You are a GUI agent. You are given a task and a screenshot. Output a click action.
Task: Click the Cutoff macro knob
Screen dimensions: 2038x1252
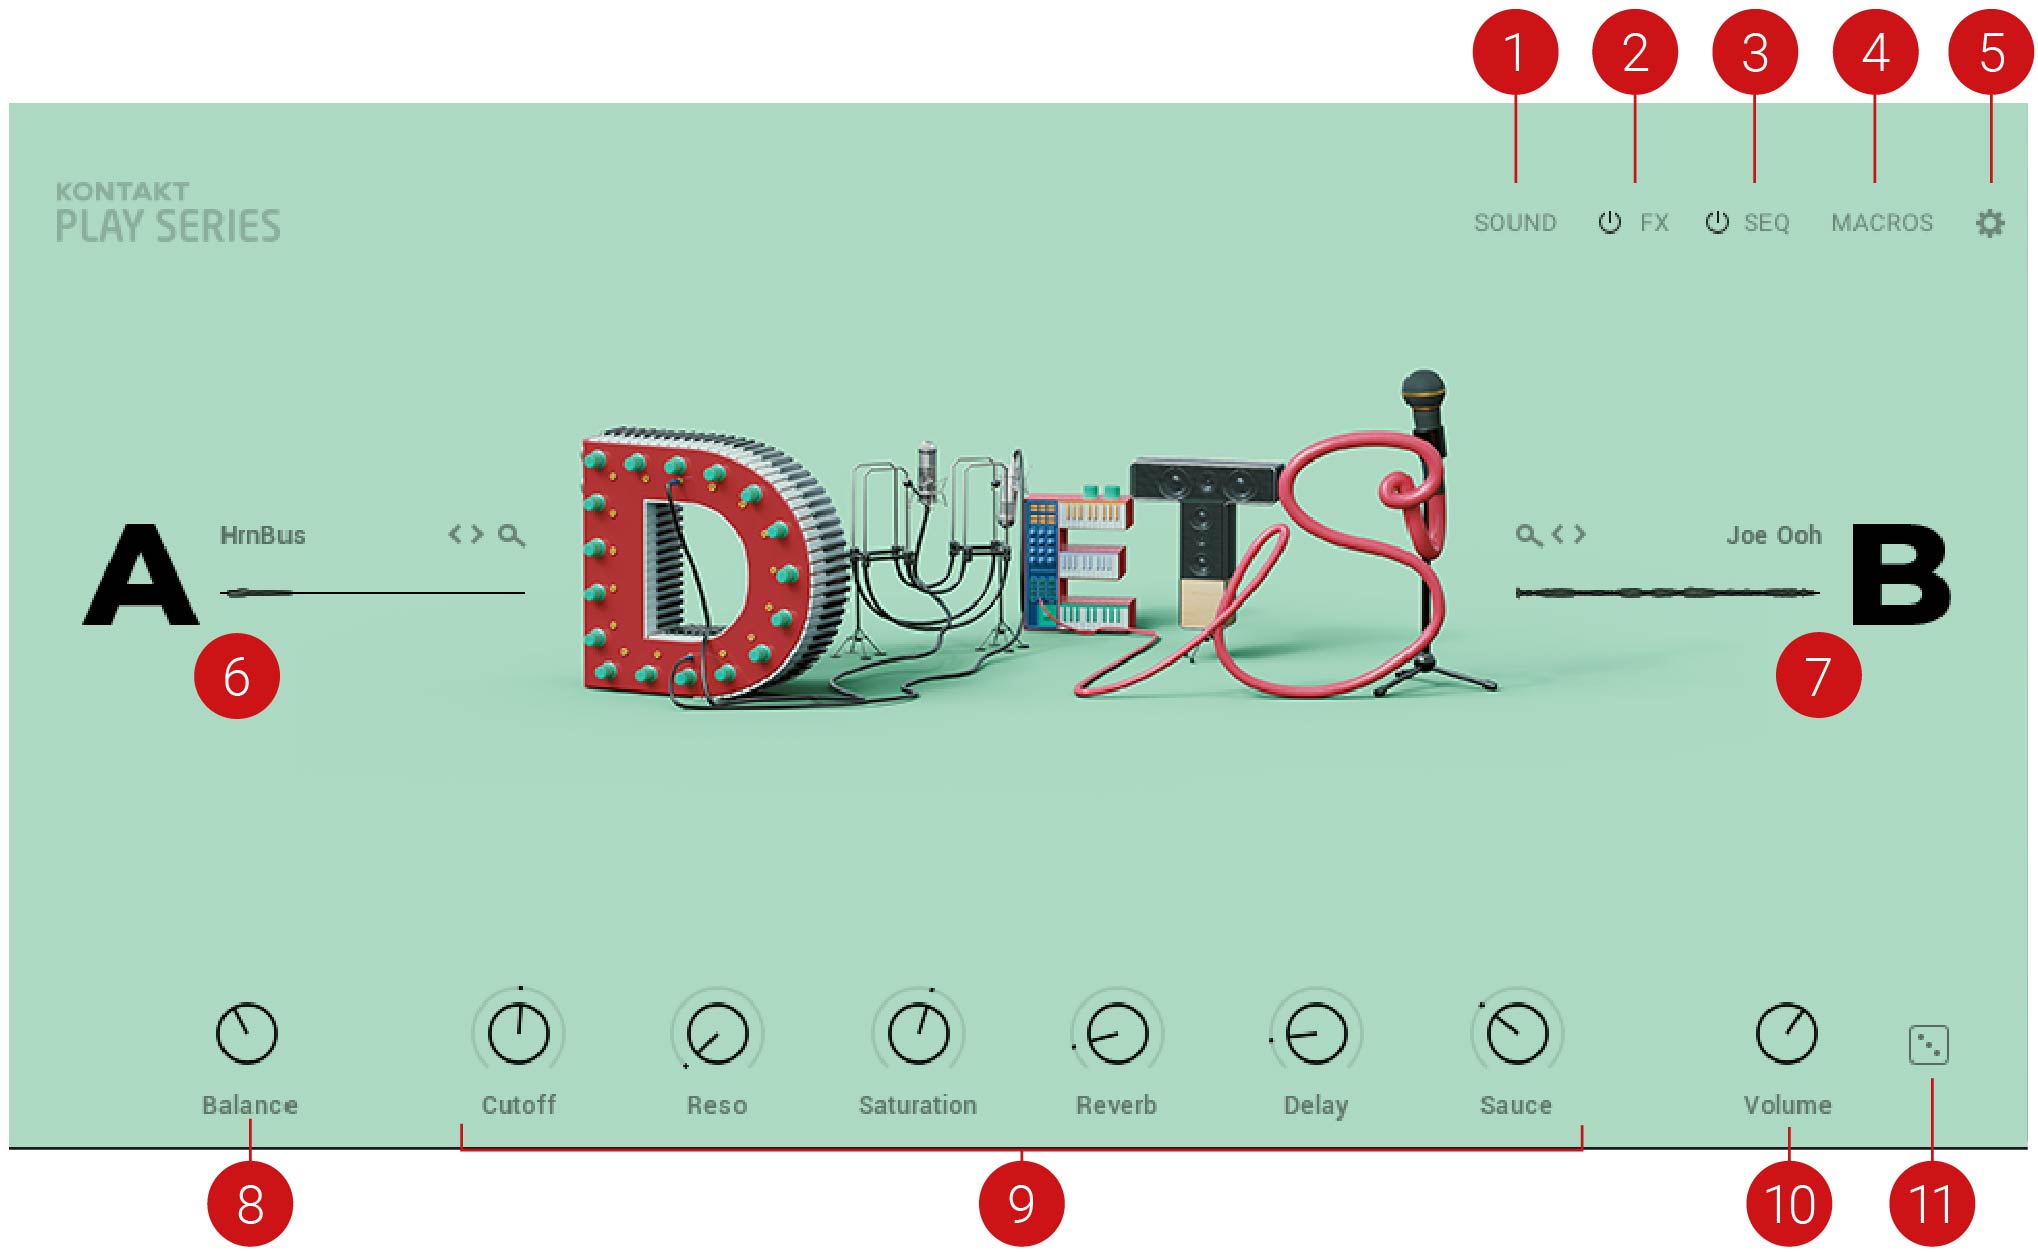[x=518, y=1033]
